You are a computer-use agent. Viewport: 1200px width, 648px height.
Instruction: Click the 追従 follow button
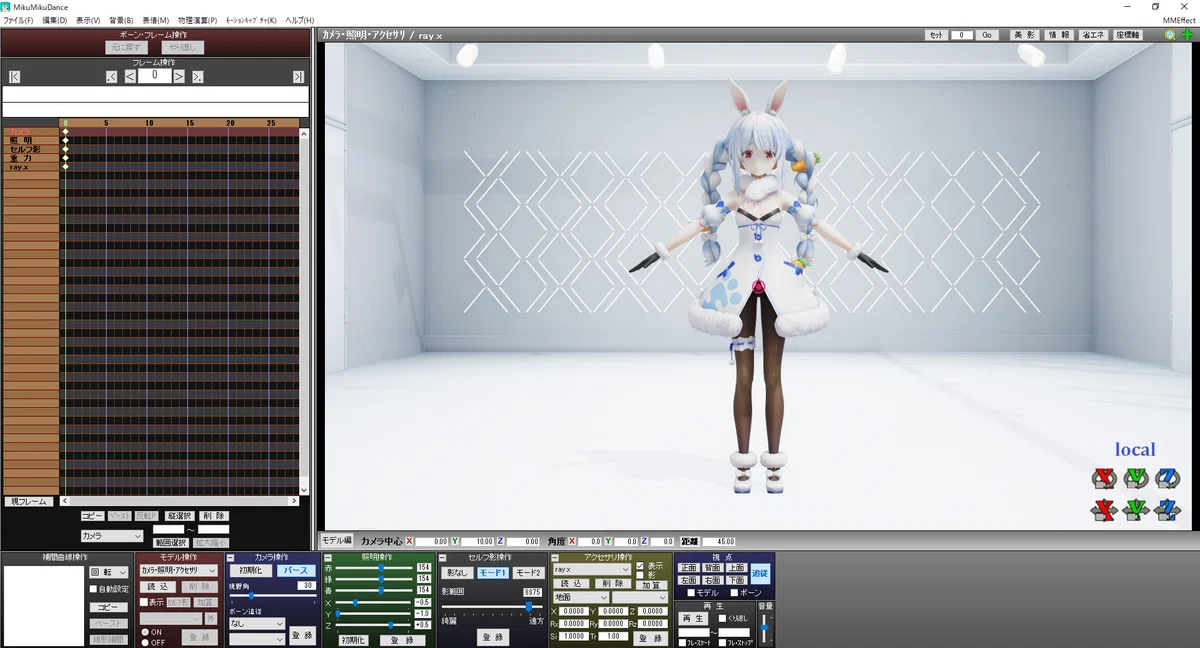click(x=761, y=574)
